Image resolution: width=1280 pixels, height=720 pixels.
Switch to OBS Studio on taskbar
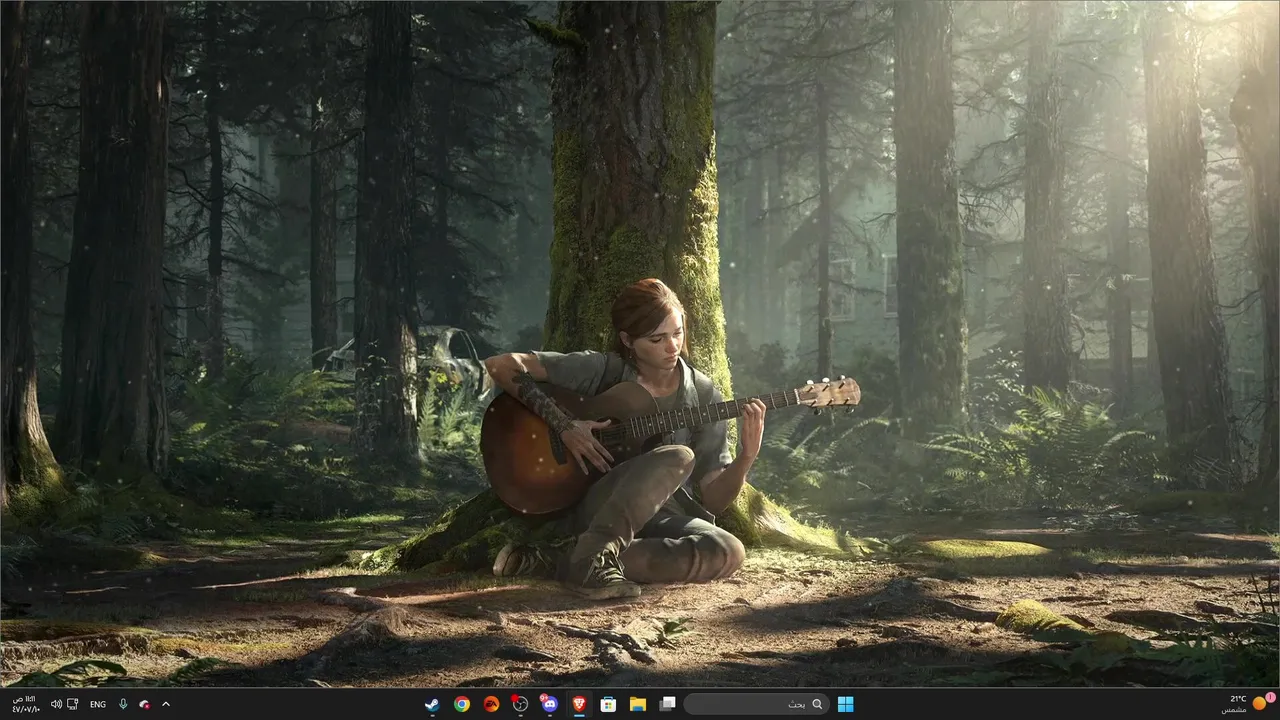coord(520,704)
